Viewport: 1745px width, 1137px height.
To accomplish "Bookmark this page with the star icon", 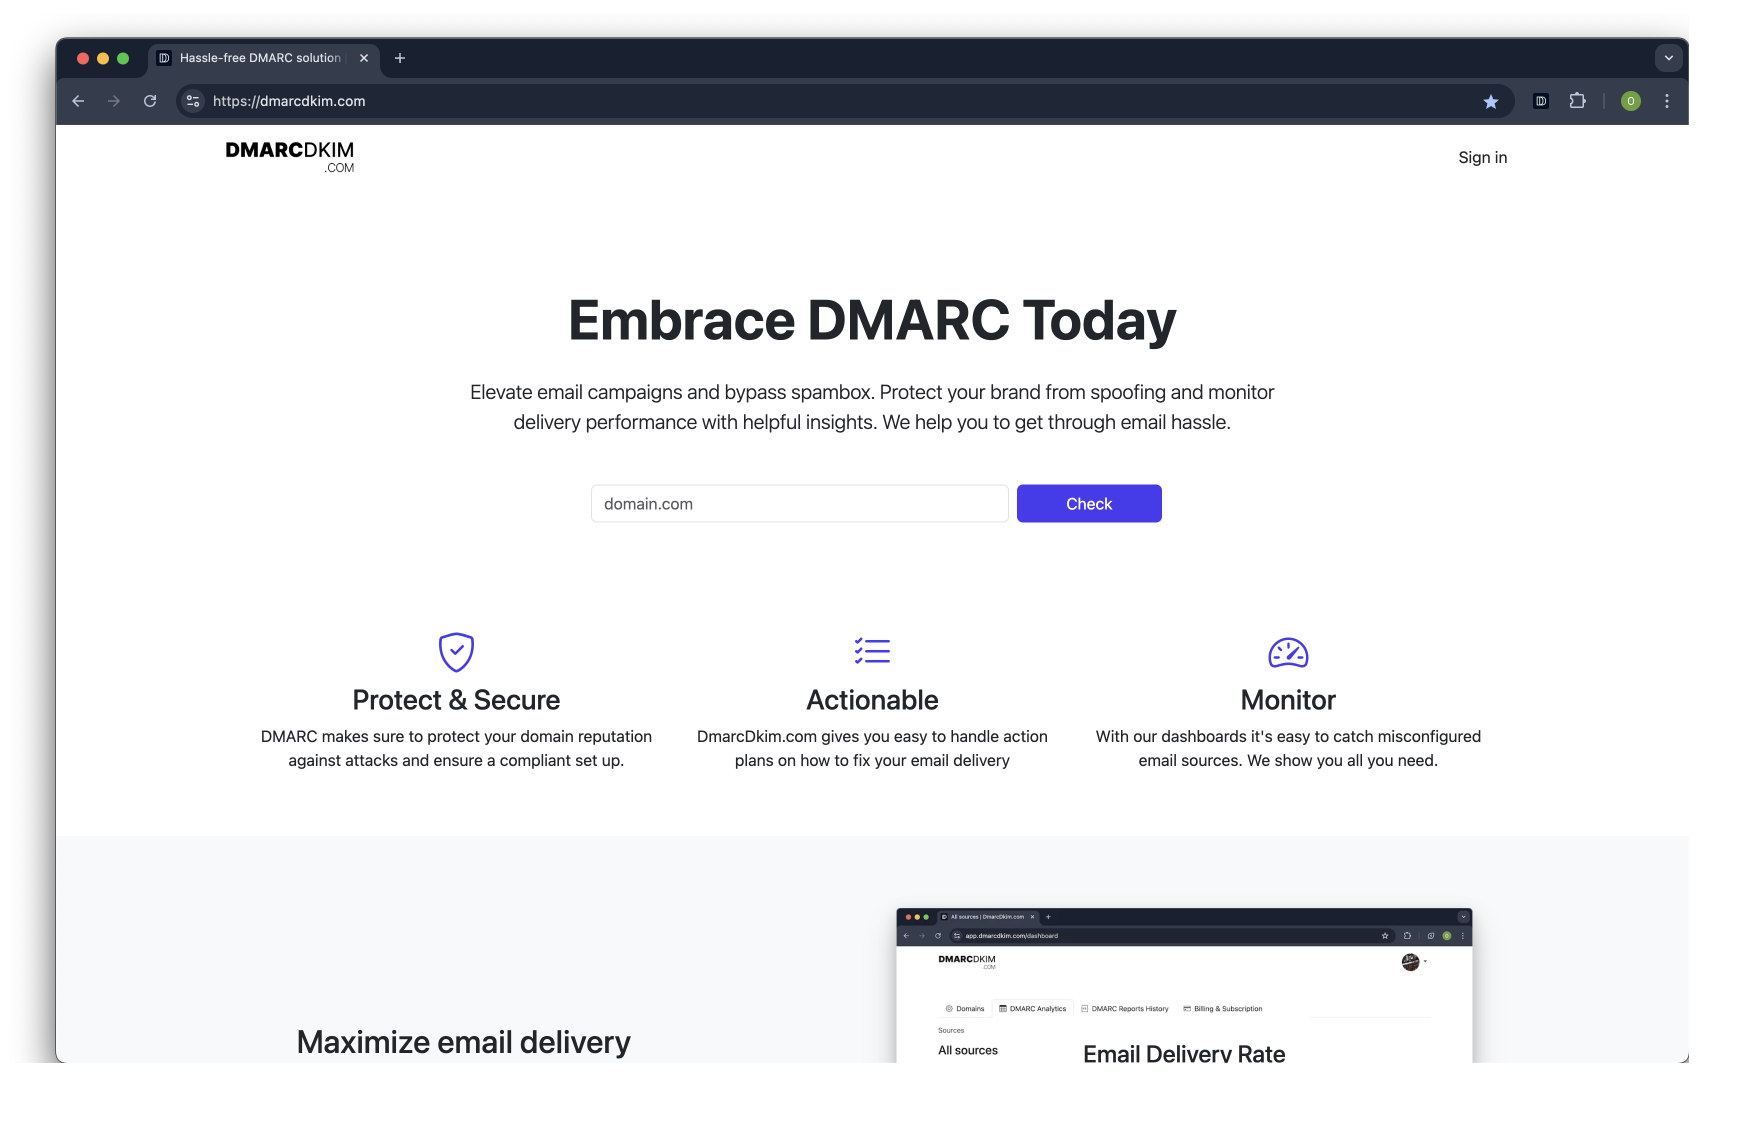I will [1491, 101].
